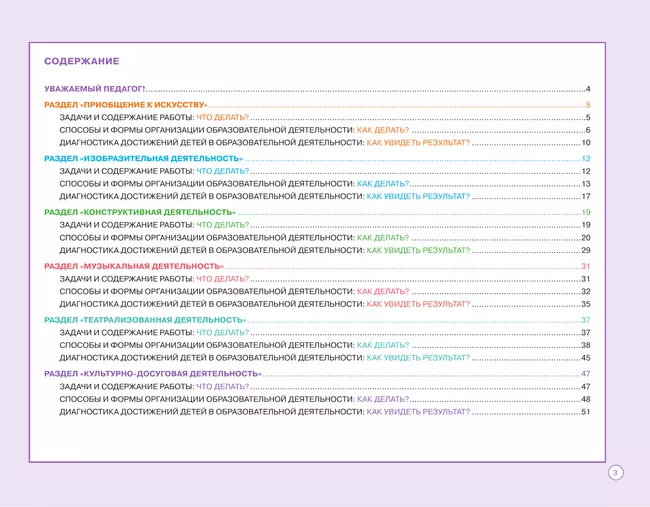Click the circled page number 3
650x507 pixels.
pyautogui.click(x=616, y=472)
